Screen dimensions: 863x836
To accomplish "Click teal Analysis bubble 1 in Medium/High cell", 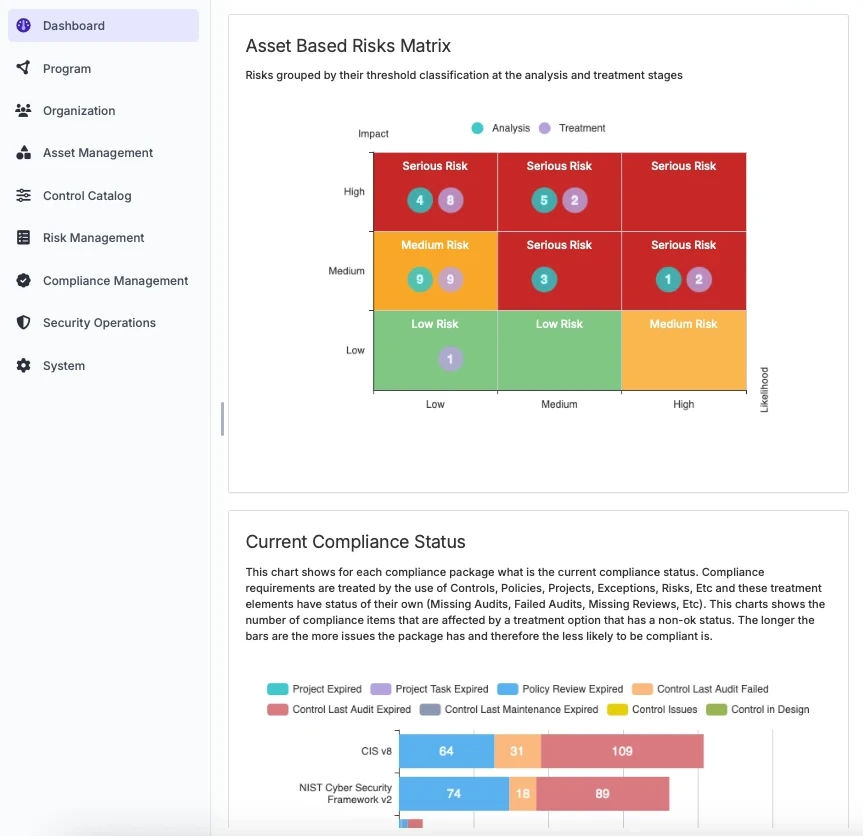I will 668,279.
